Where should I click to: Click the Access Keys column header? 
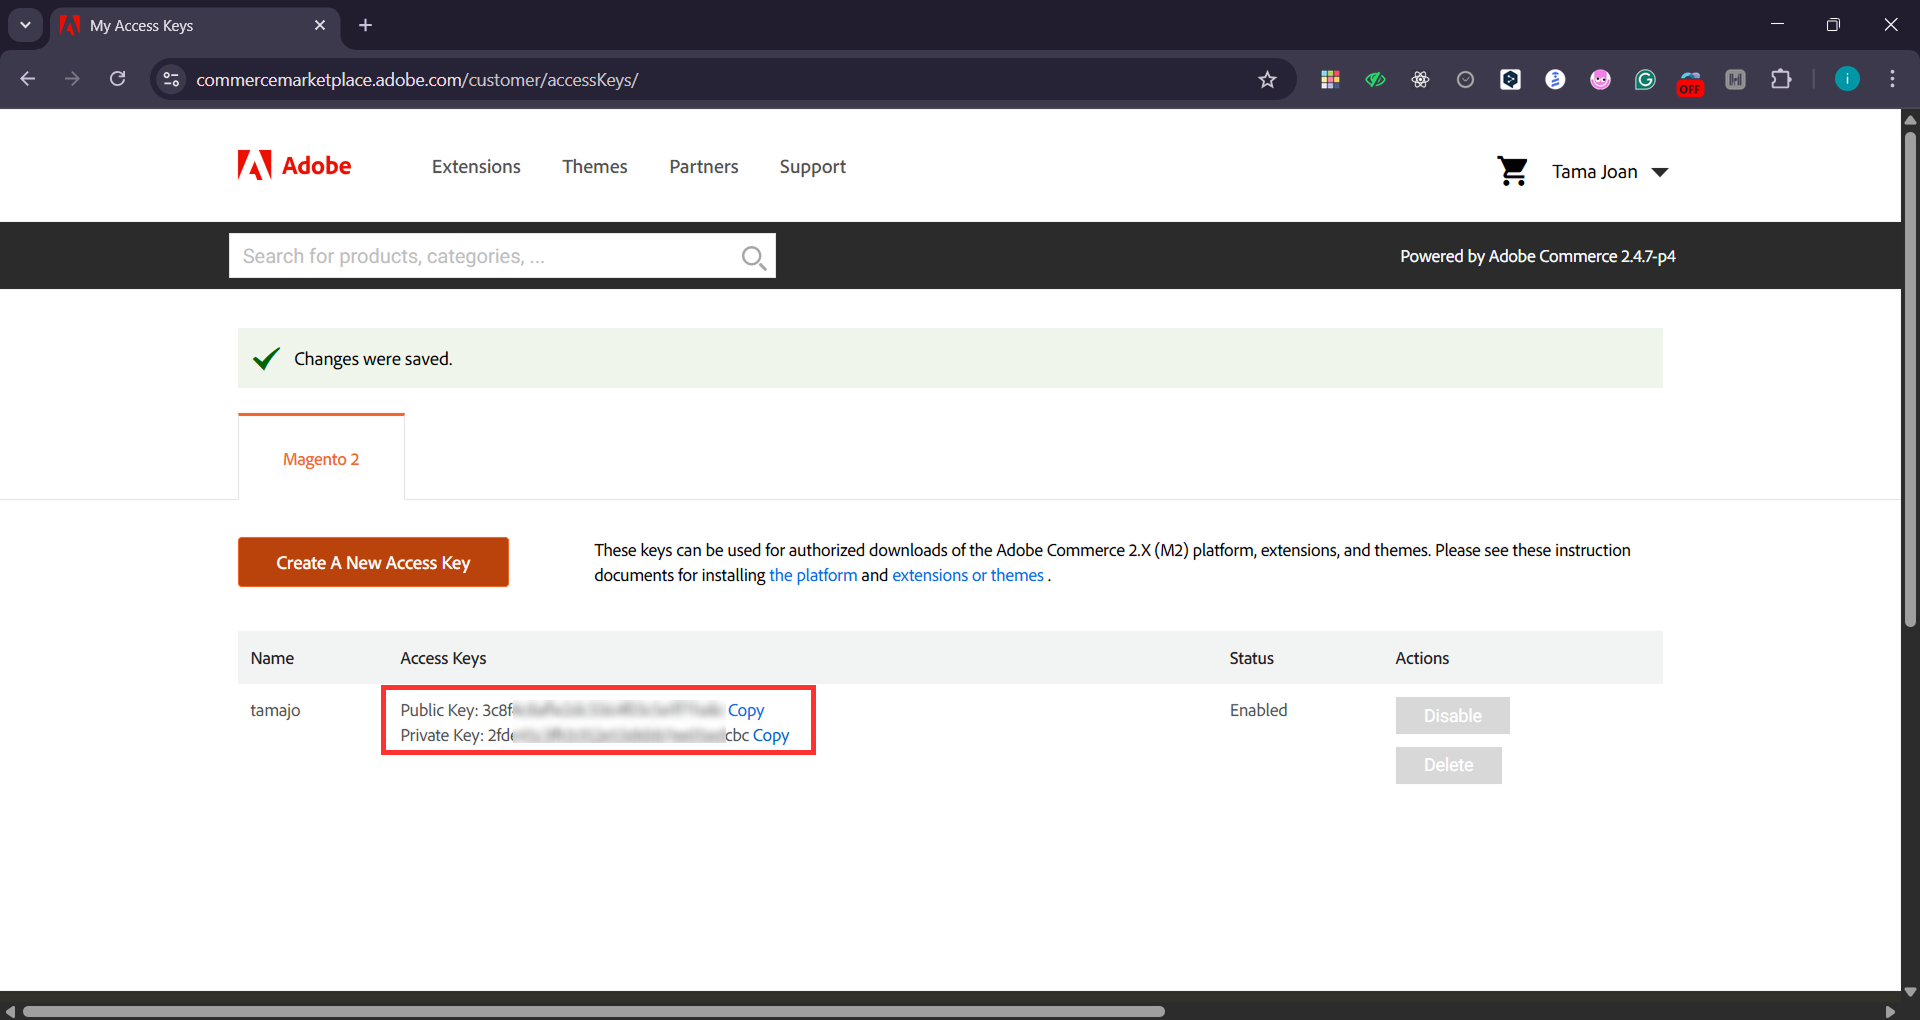[x=443, y=658]
